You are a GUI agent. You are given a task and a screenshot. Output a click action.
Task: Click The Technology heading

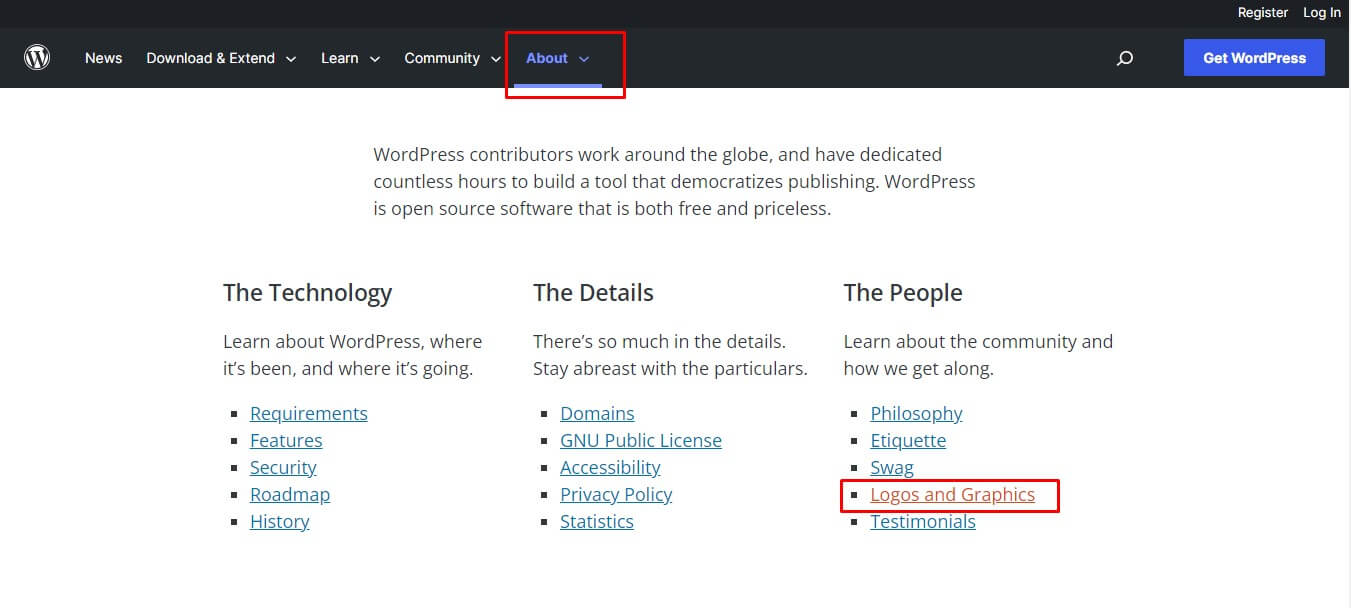307,293
